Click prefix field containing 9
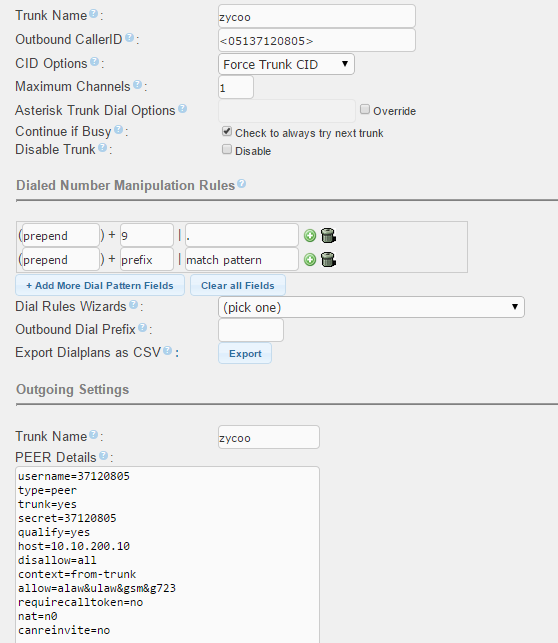 [147, 235]
